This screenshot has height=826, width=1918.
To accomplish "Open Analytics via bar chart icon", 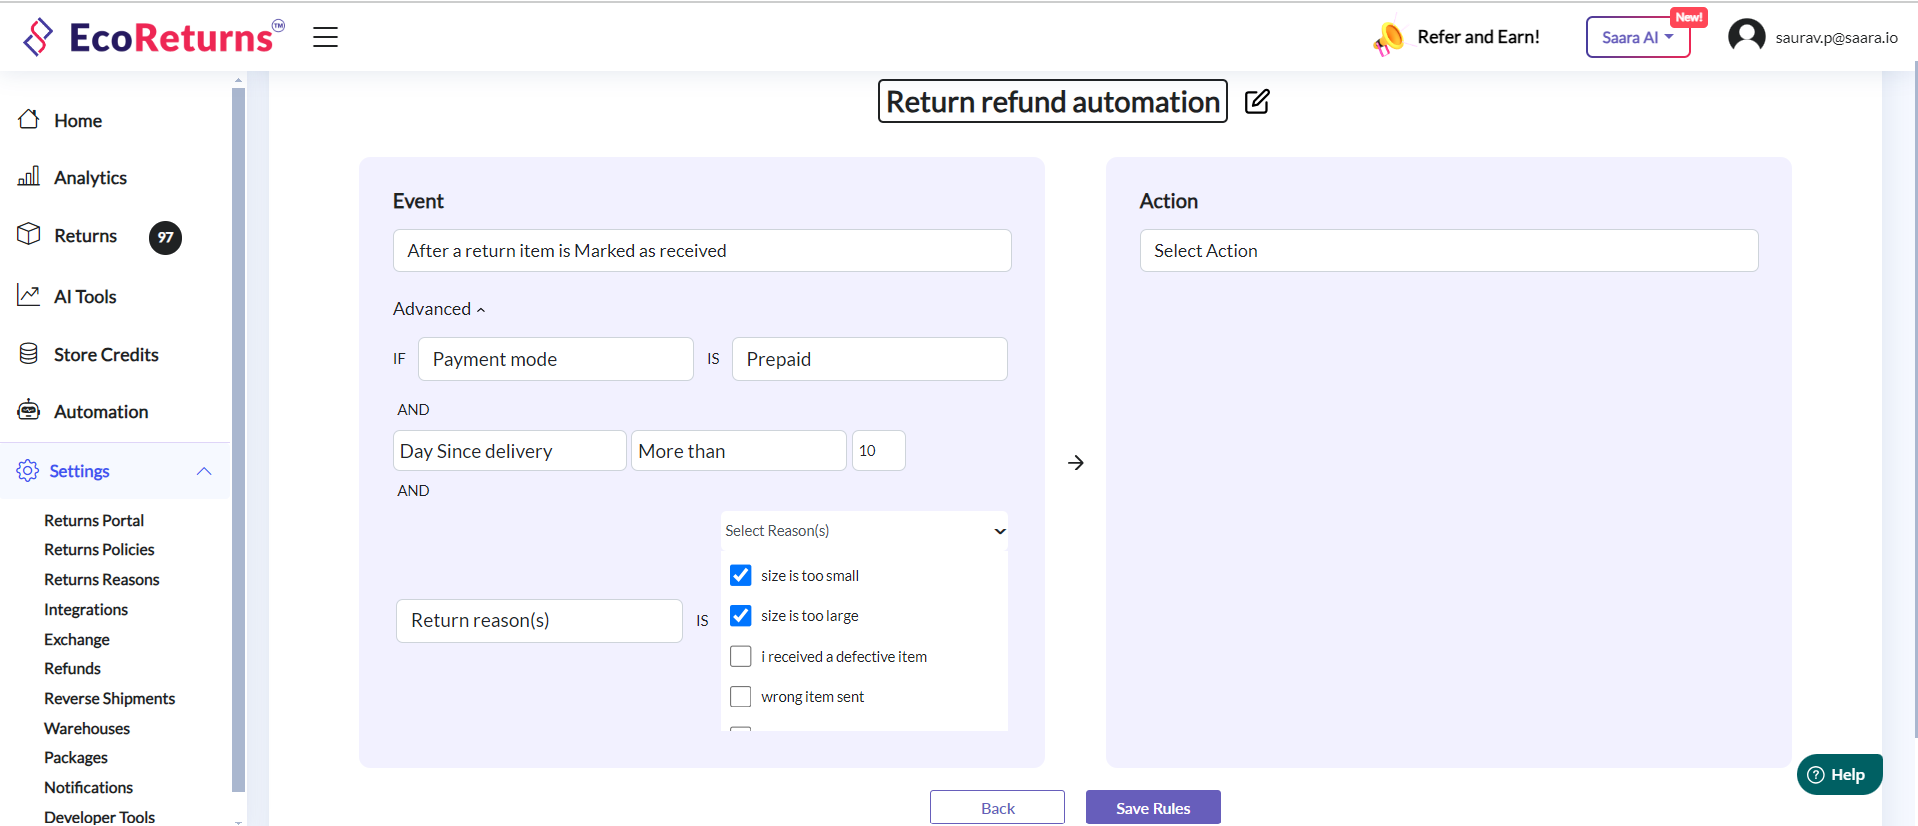I will point(29,177).
